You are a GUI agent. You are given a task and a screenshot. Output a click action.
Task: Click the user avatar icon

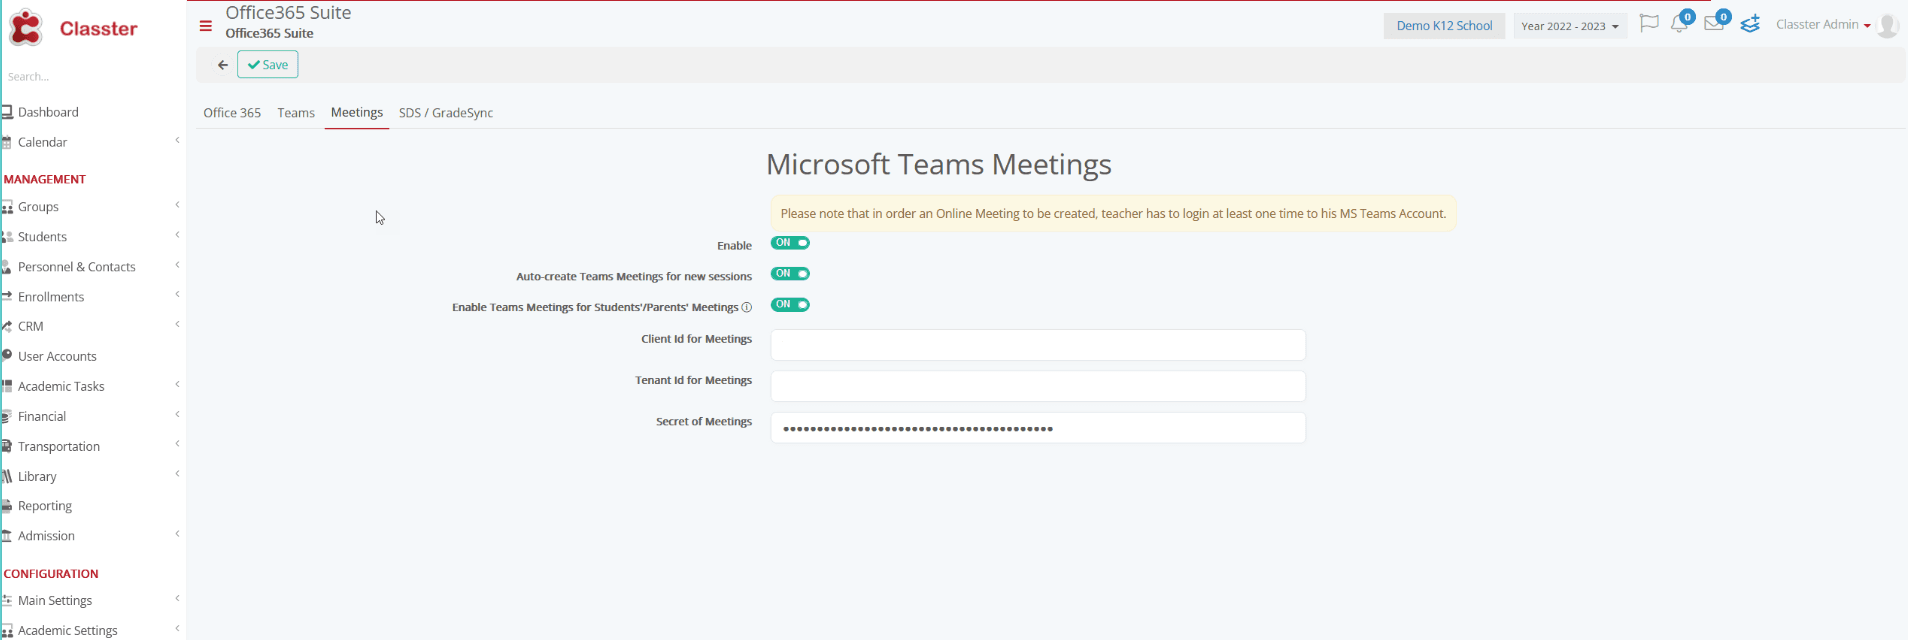[1888, 25]
